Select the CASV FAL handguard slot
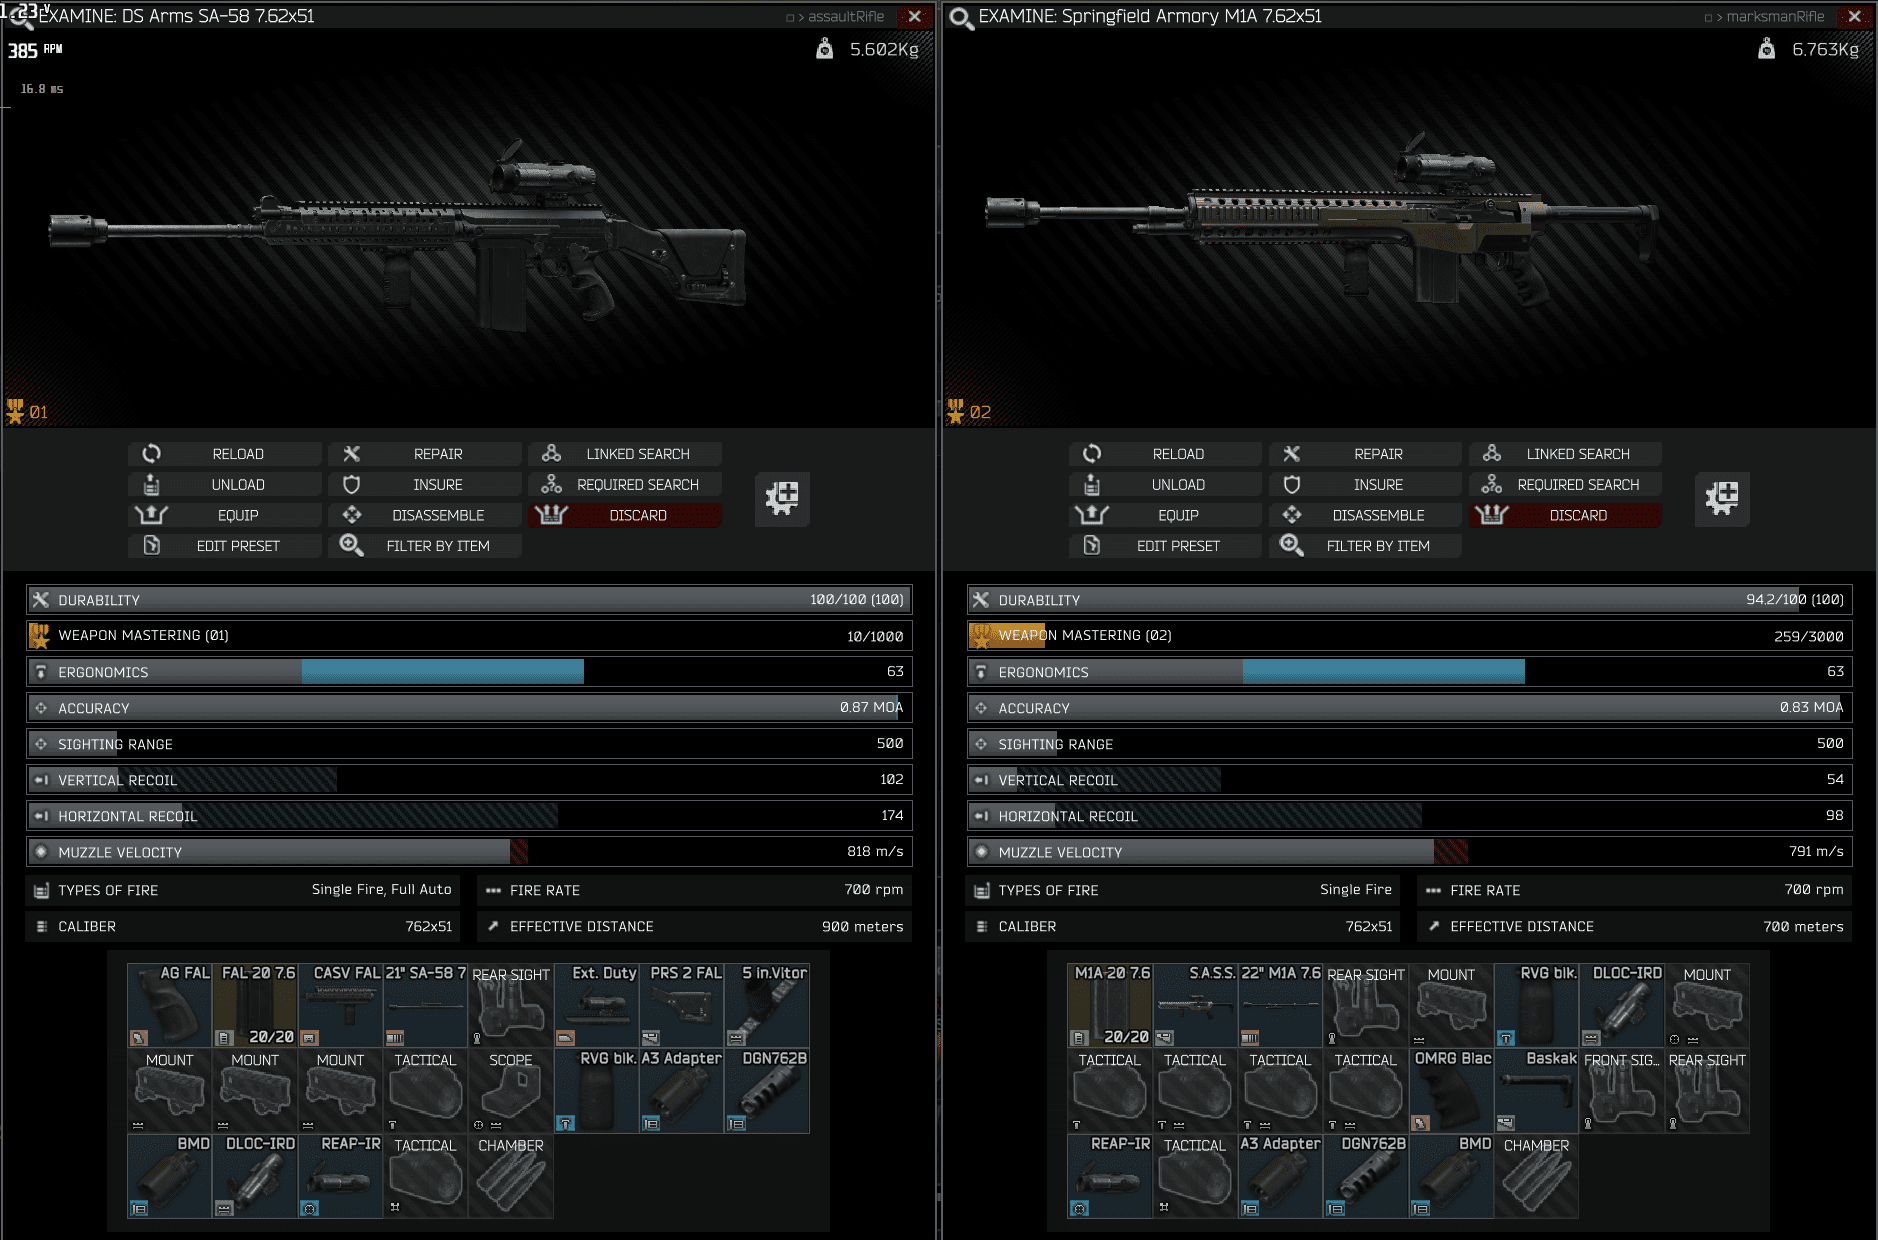The height and width of the screenshot is (1240, 1878). [340, 1005]
